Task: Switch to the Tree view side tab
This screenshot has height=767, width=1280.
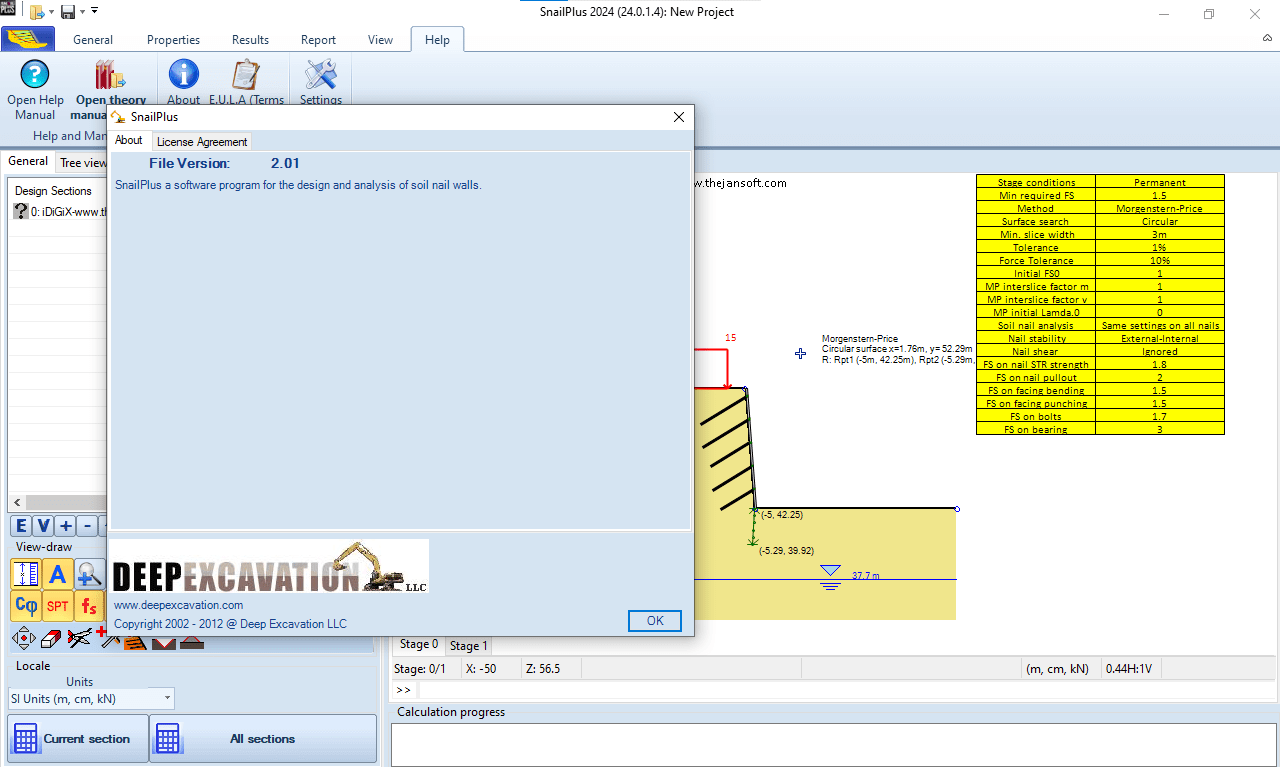Action: click(83, 162)
